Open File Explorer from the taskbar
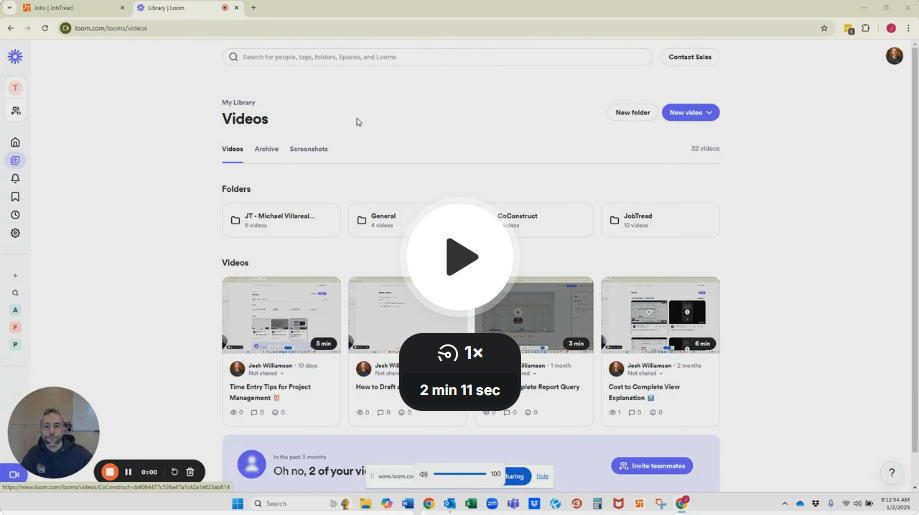Screen dimensions: 919x515 (366, 504)
